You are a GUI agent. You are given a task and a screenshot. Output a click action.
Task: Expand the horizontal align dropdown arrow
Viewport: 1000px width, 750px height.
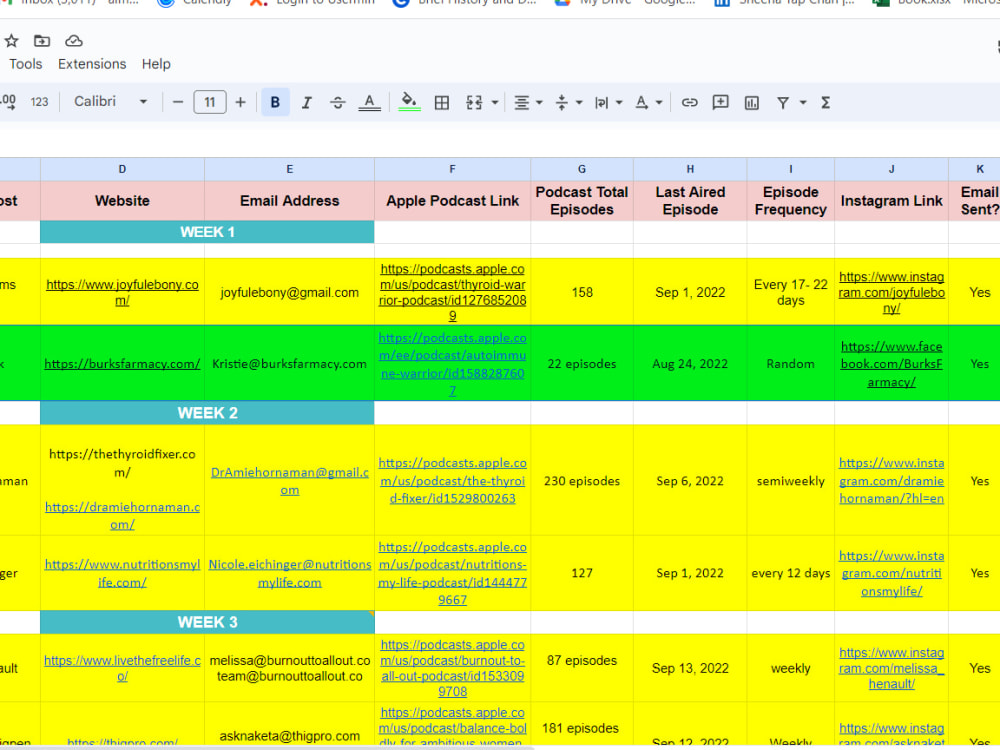click(540, 102)
